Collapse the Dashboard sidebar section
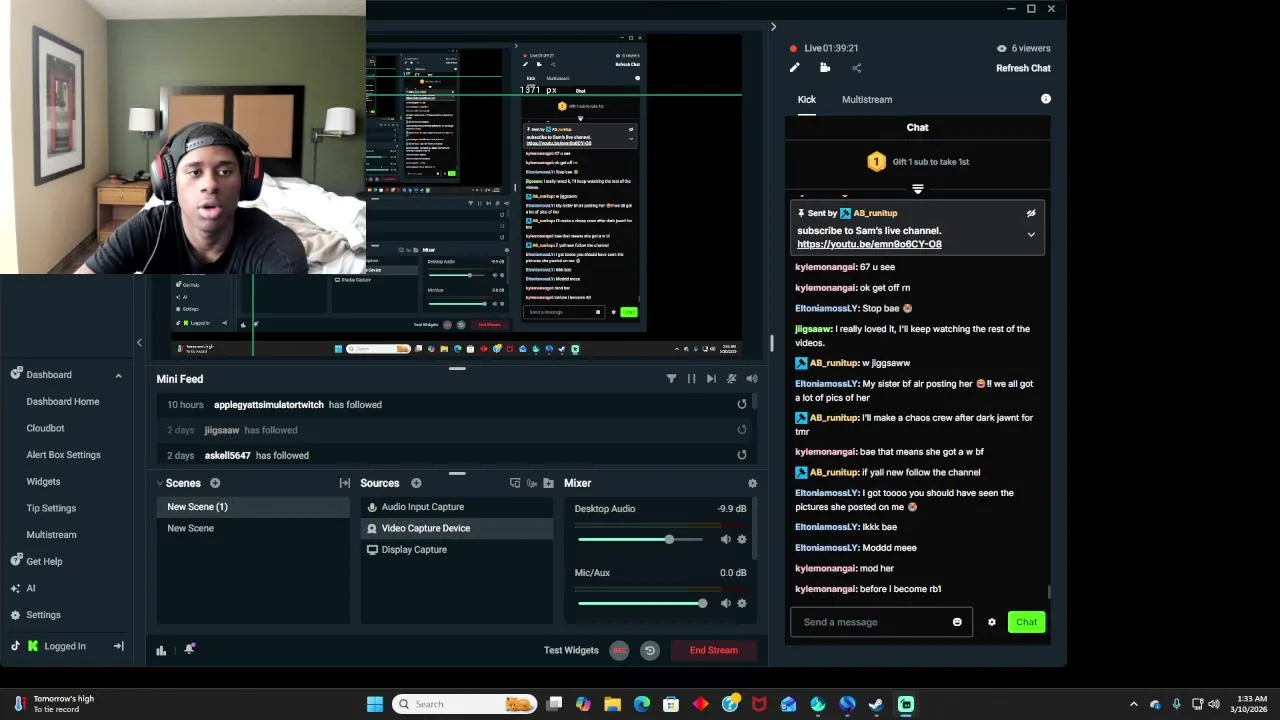Screen dimensions: 1280x720 118,375
